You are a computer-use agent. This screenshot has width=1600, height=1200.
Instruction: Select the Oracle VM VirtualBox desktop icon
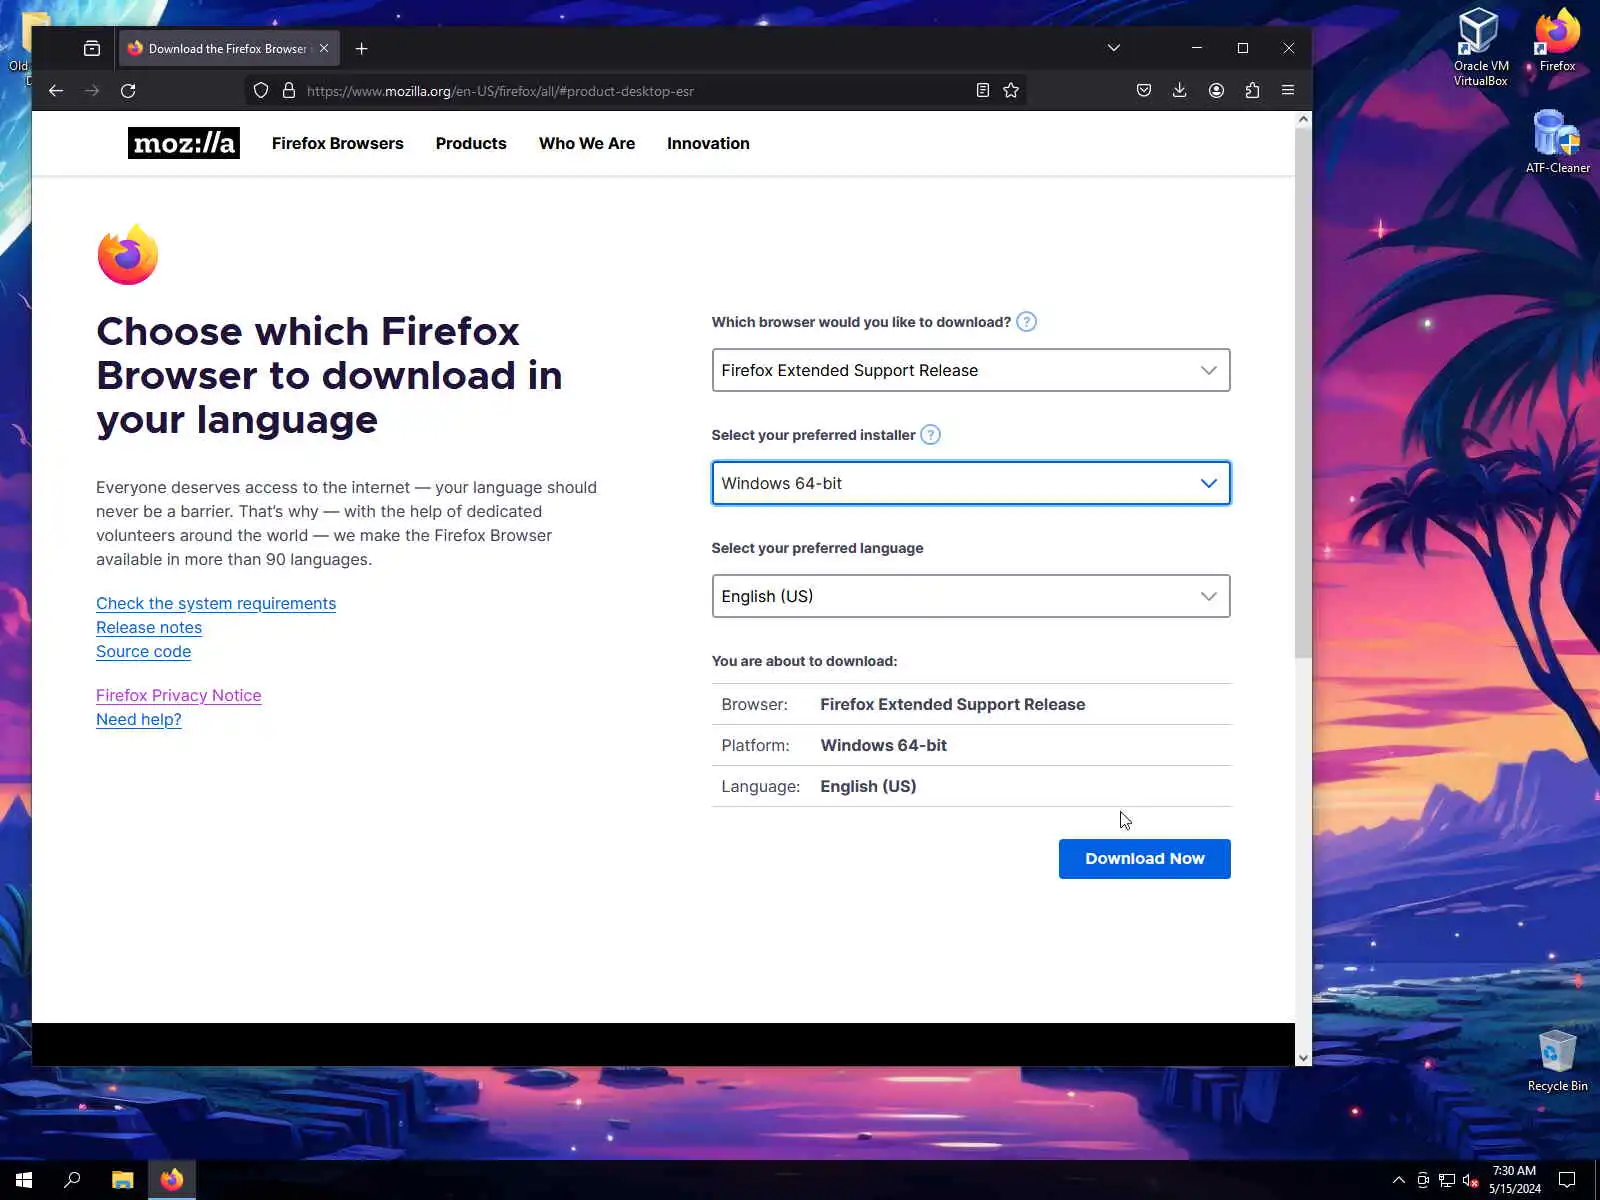[x=1480, y=48]
